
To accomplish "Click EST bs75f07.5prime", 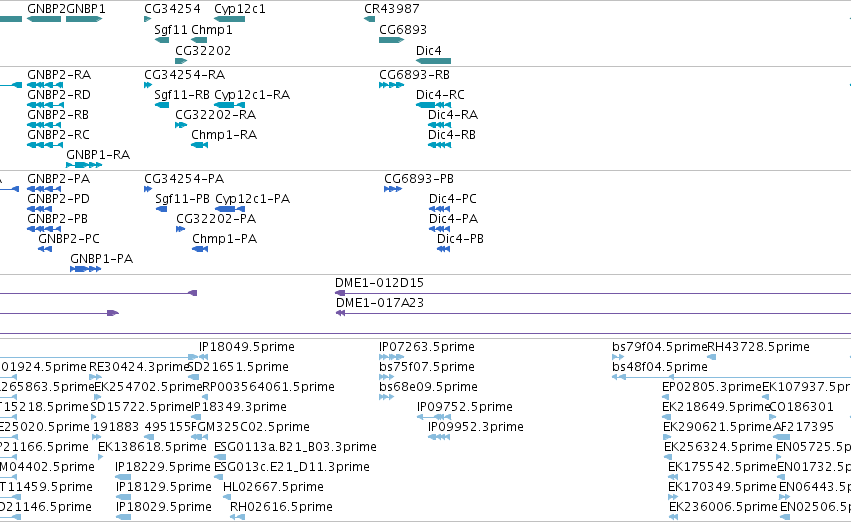I will tap(427, 367).
